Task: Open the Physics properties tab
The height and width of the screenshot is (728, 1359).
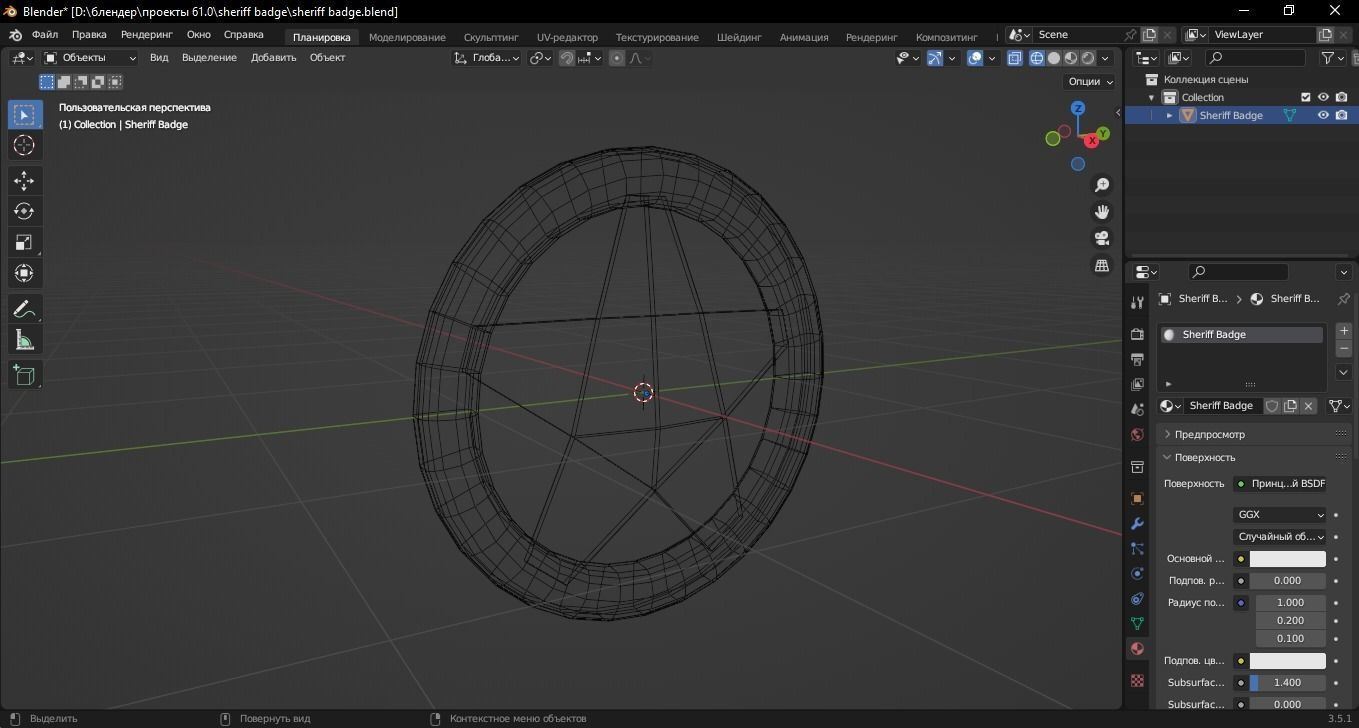Action: (x=1137, y=574)
